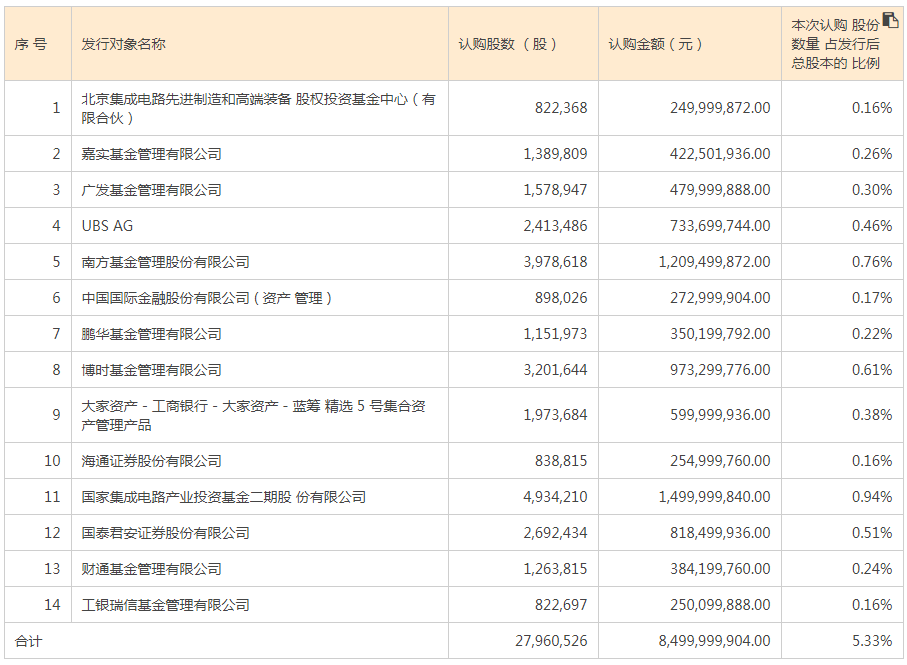
Task: Click share count 1,389,809
Action: coord(555,154)
